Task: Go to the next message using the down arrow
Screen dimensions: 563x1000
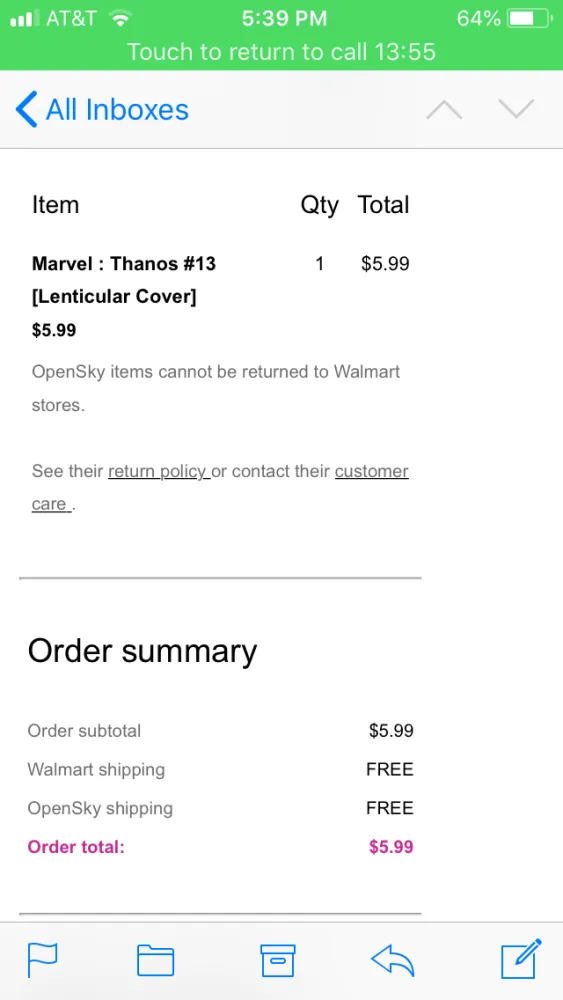Action: 516,110
